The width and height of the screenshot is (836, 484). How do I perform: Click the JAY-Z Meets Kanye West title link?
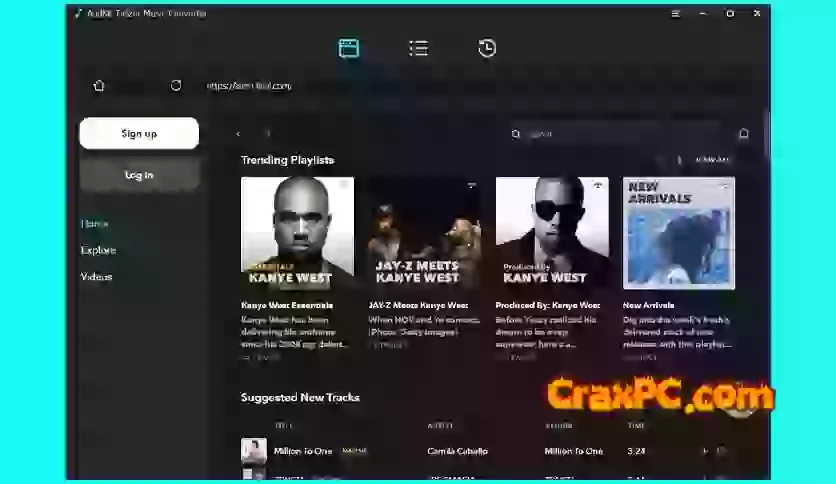[419, 305]
